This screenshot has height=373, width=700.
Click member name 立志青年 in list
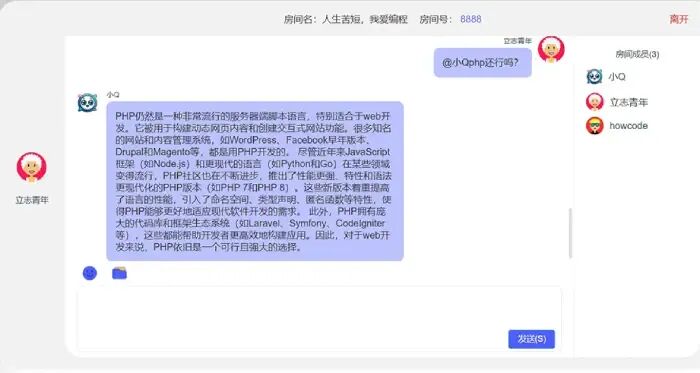coord(629,102)
